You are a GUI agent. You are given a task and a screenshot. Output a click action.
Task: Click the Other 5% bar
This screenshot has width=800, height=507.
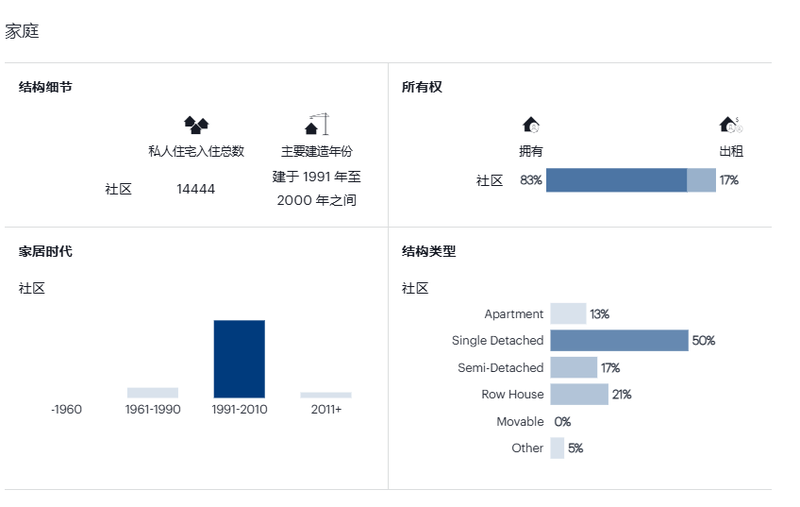(x=557, y=448)
